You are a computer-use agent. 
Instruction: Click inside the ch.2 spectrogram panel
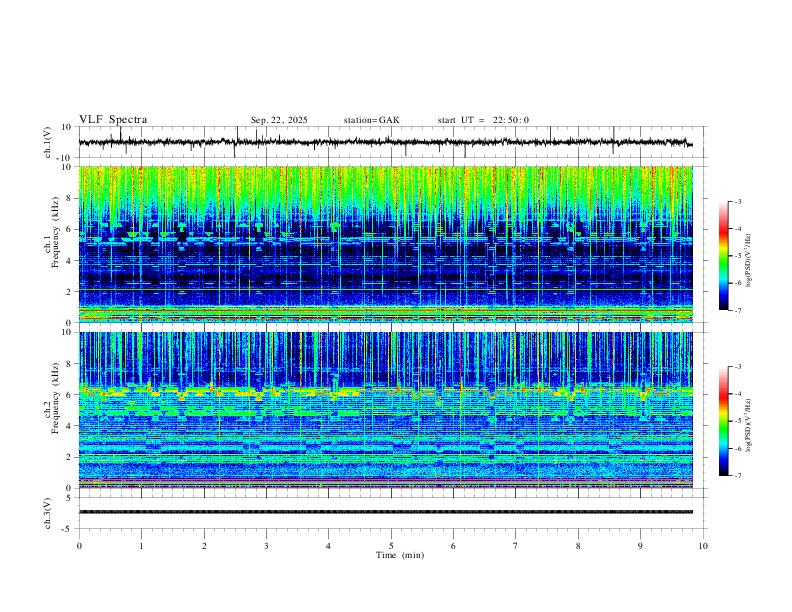(x=385, y=410)
